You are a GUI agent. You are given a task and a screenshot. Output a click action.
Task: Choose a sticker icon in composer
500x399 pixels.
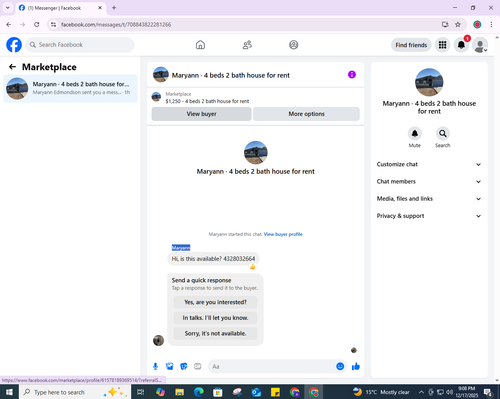tap(184, 367)
